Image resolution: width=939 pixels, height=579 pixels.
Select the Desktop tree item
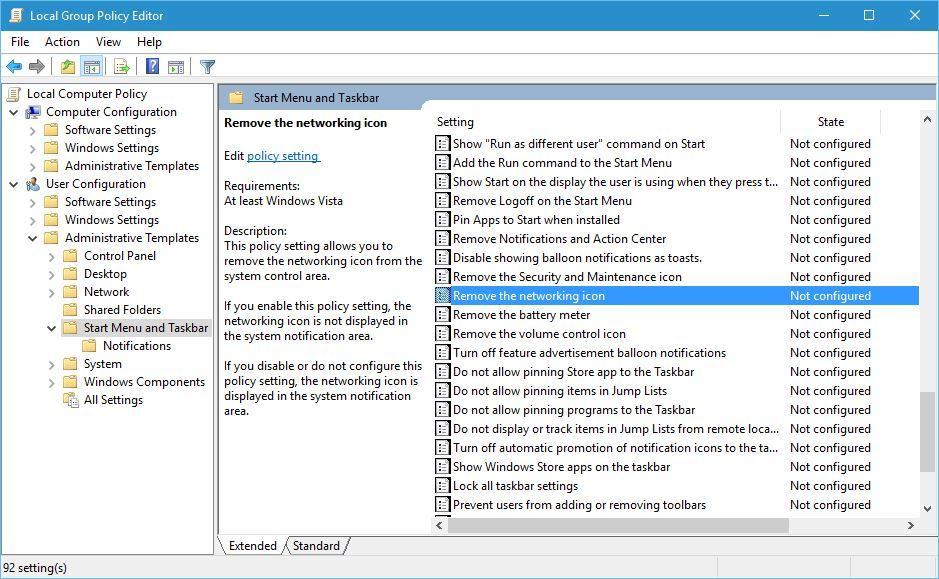pyautogui.click(x=105, y=274)
